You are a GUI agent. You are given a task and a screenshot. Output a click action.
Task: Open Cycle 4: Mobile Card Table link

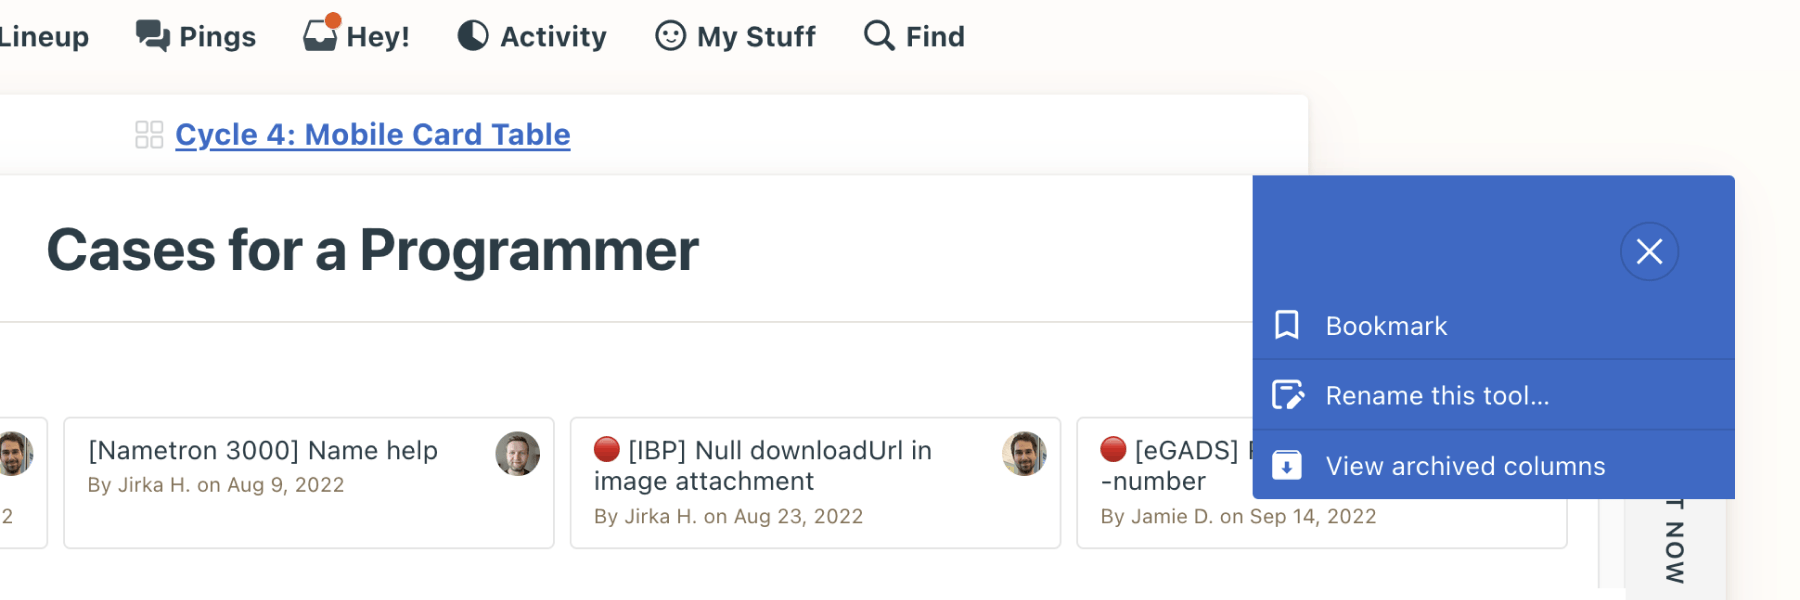[x=372, y=135]
